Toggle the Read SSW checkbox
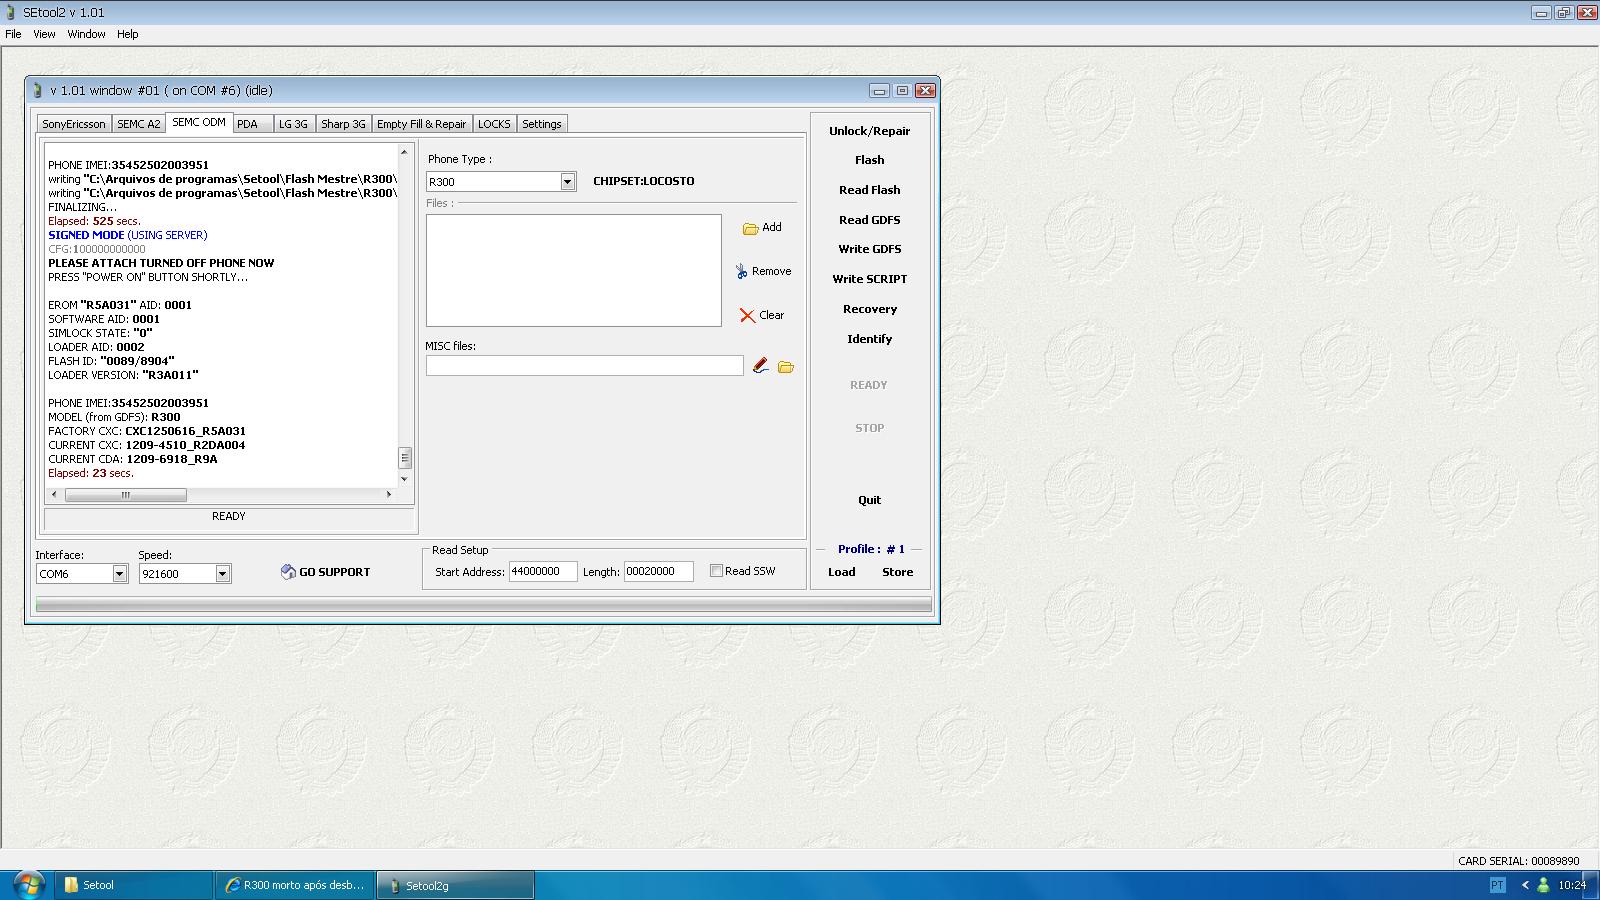Screen dimensions: 1600x900 716,571
